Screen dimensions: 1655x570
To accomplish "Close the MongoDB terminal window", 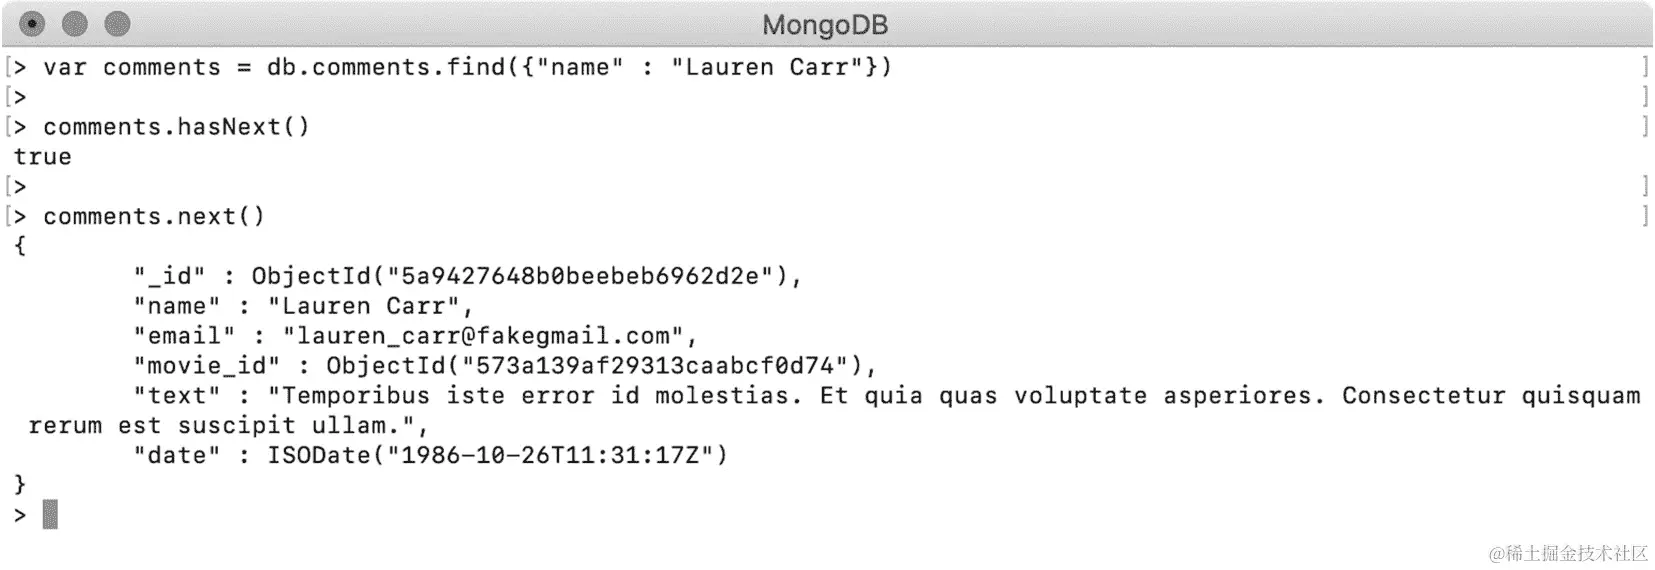I will (x=32, y=24).
